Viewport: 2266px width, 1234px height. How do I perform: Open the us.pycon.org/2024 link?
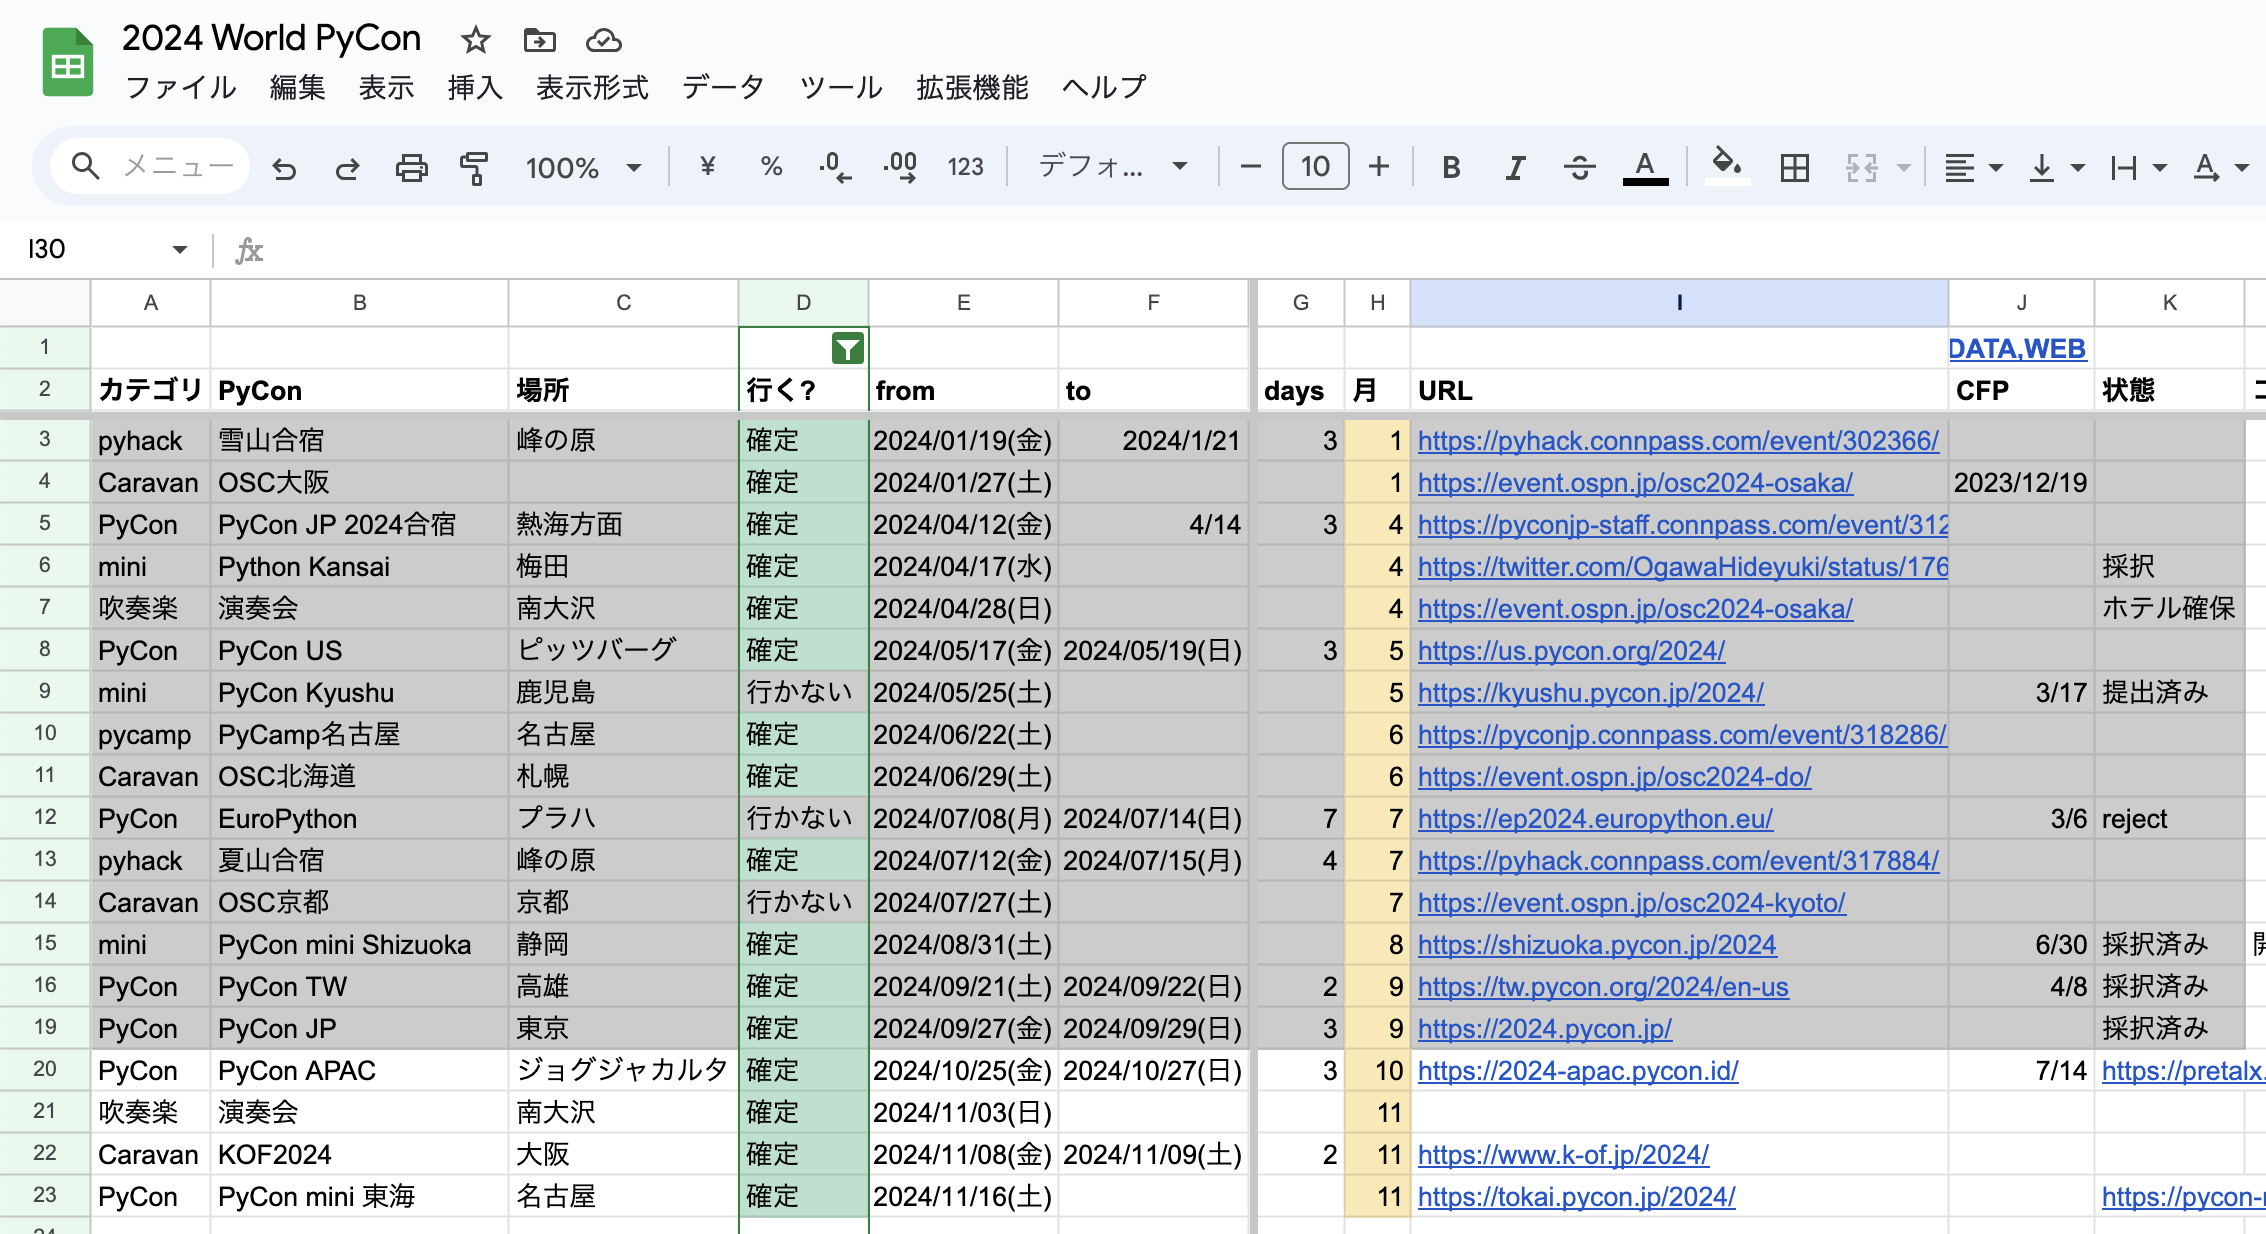pos(1571,651)
